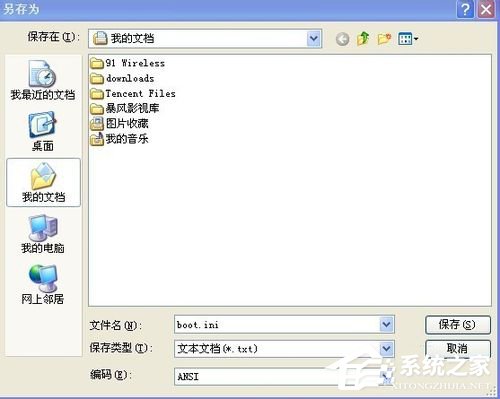The image size is (500, 399).
Task: Click the Save (保存) button
Action: pyautogui.click(x=458, y=325)
